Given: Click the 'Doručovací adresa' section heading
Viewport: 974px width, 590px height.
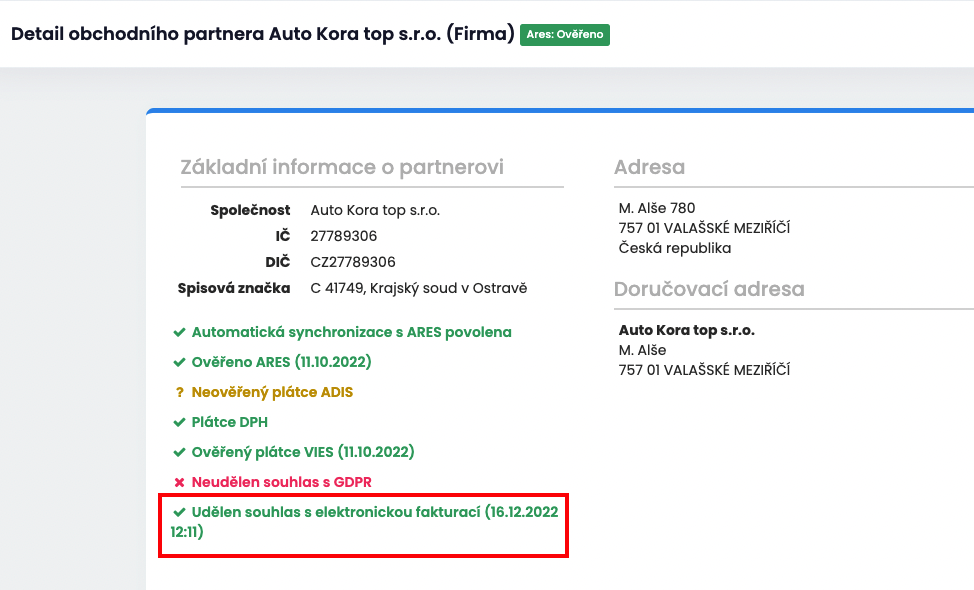Looking at the screenshot, I should tap(709, 290).
